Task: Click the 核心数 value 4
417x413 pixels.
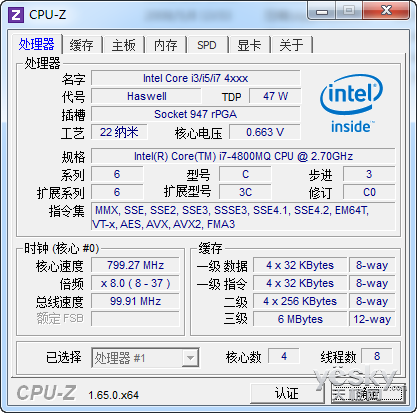Action: pyautogui.click(x=284, y=356)
